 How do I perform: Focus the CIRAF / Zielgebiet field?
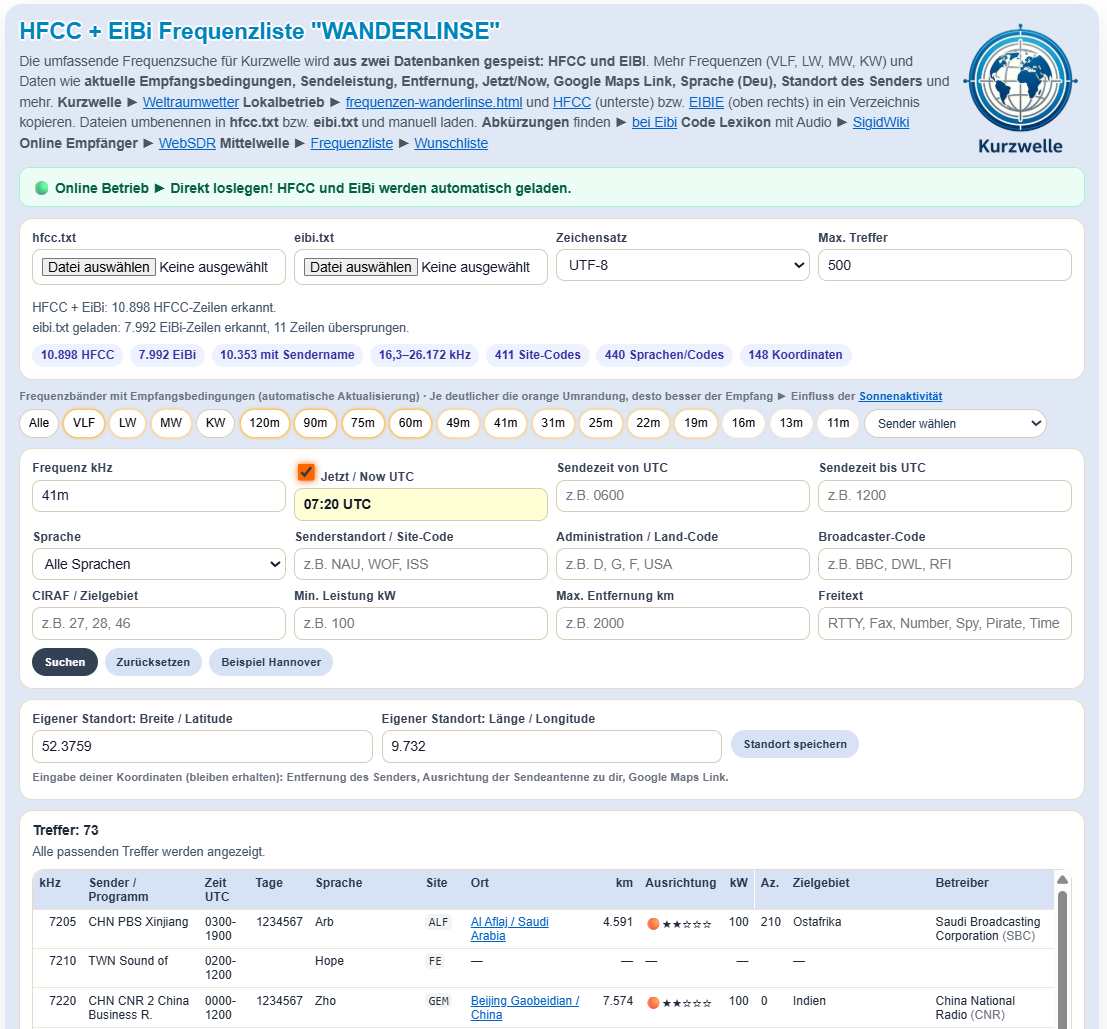point(159,623)
